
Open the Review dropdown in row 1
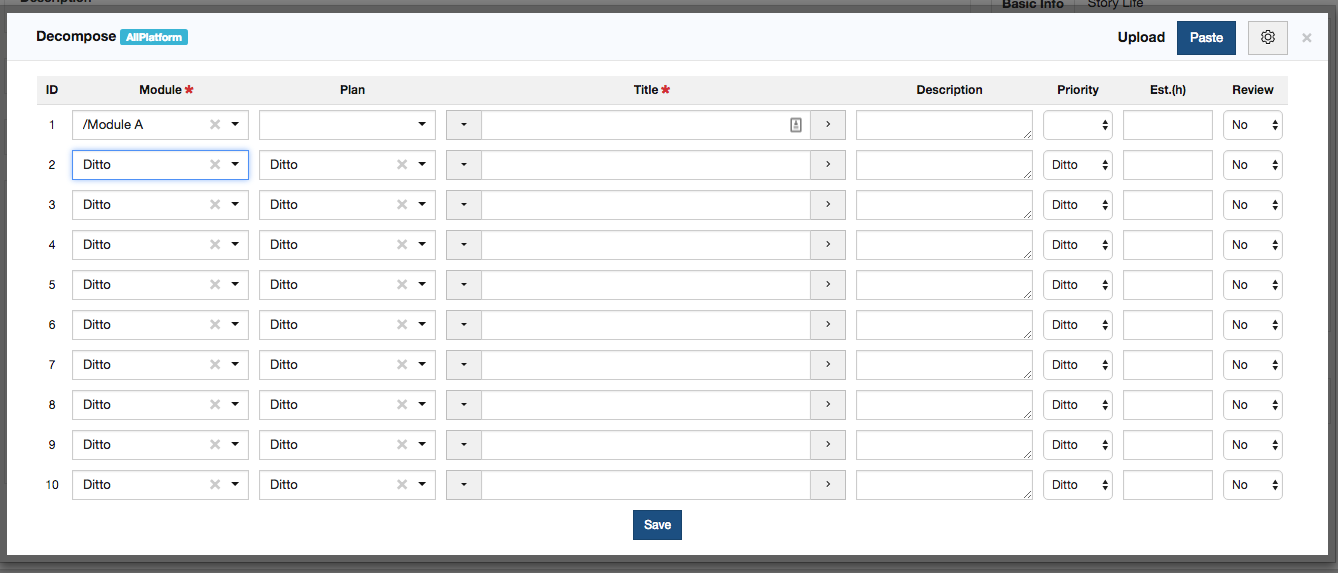pos(1253,125)
